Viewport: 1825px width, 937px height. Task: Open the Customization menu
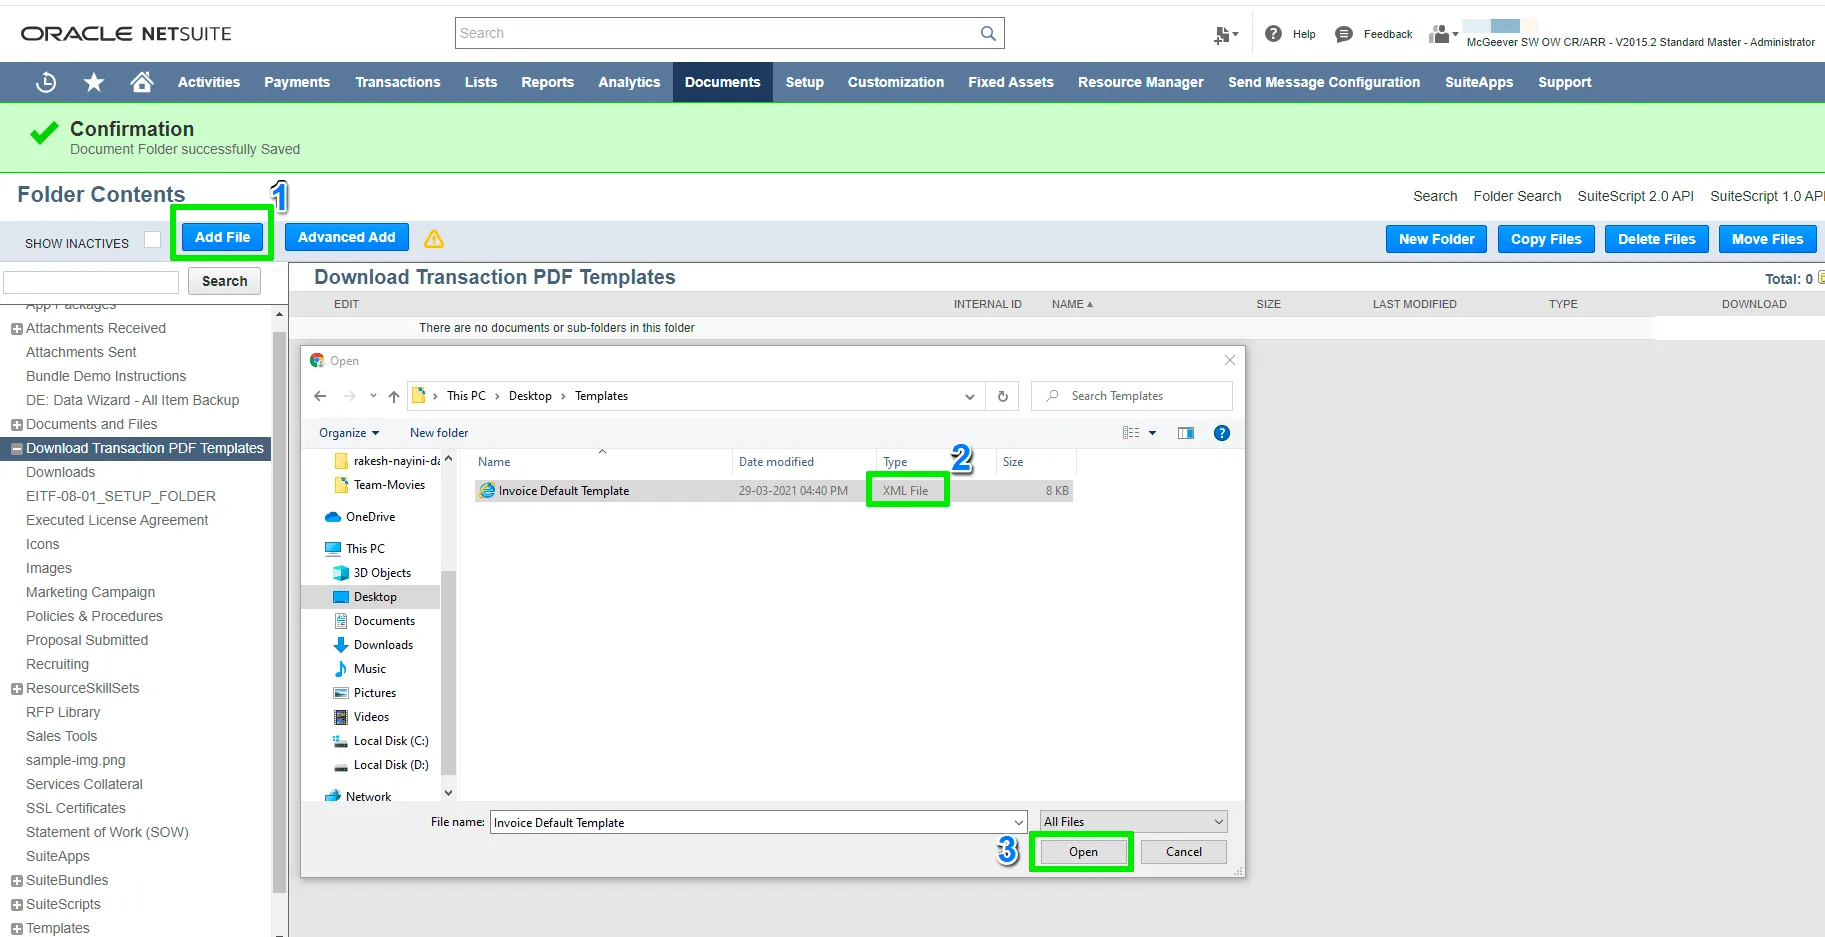pyautogui.click(x=895, y=82)
